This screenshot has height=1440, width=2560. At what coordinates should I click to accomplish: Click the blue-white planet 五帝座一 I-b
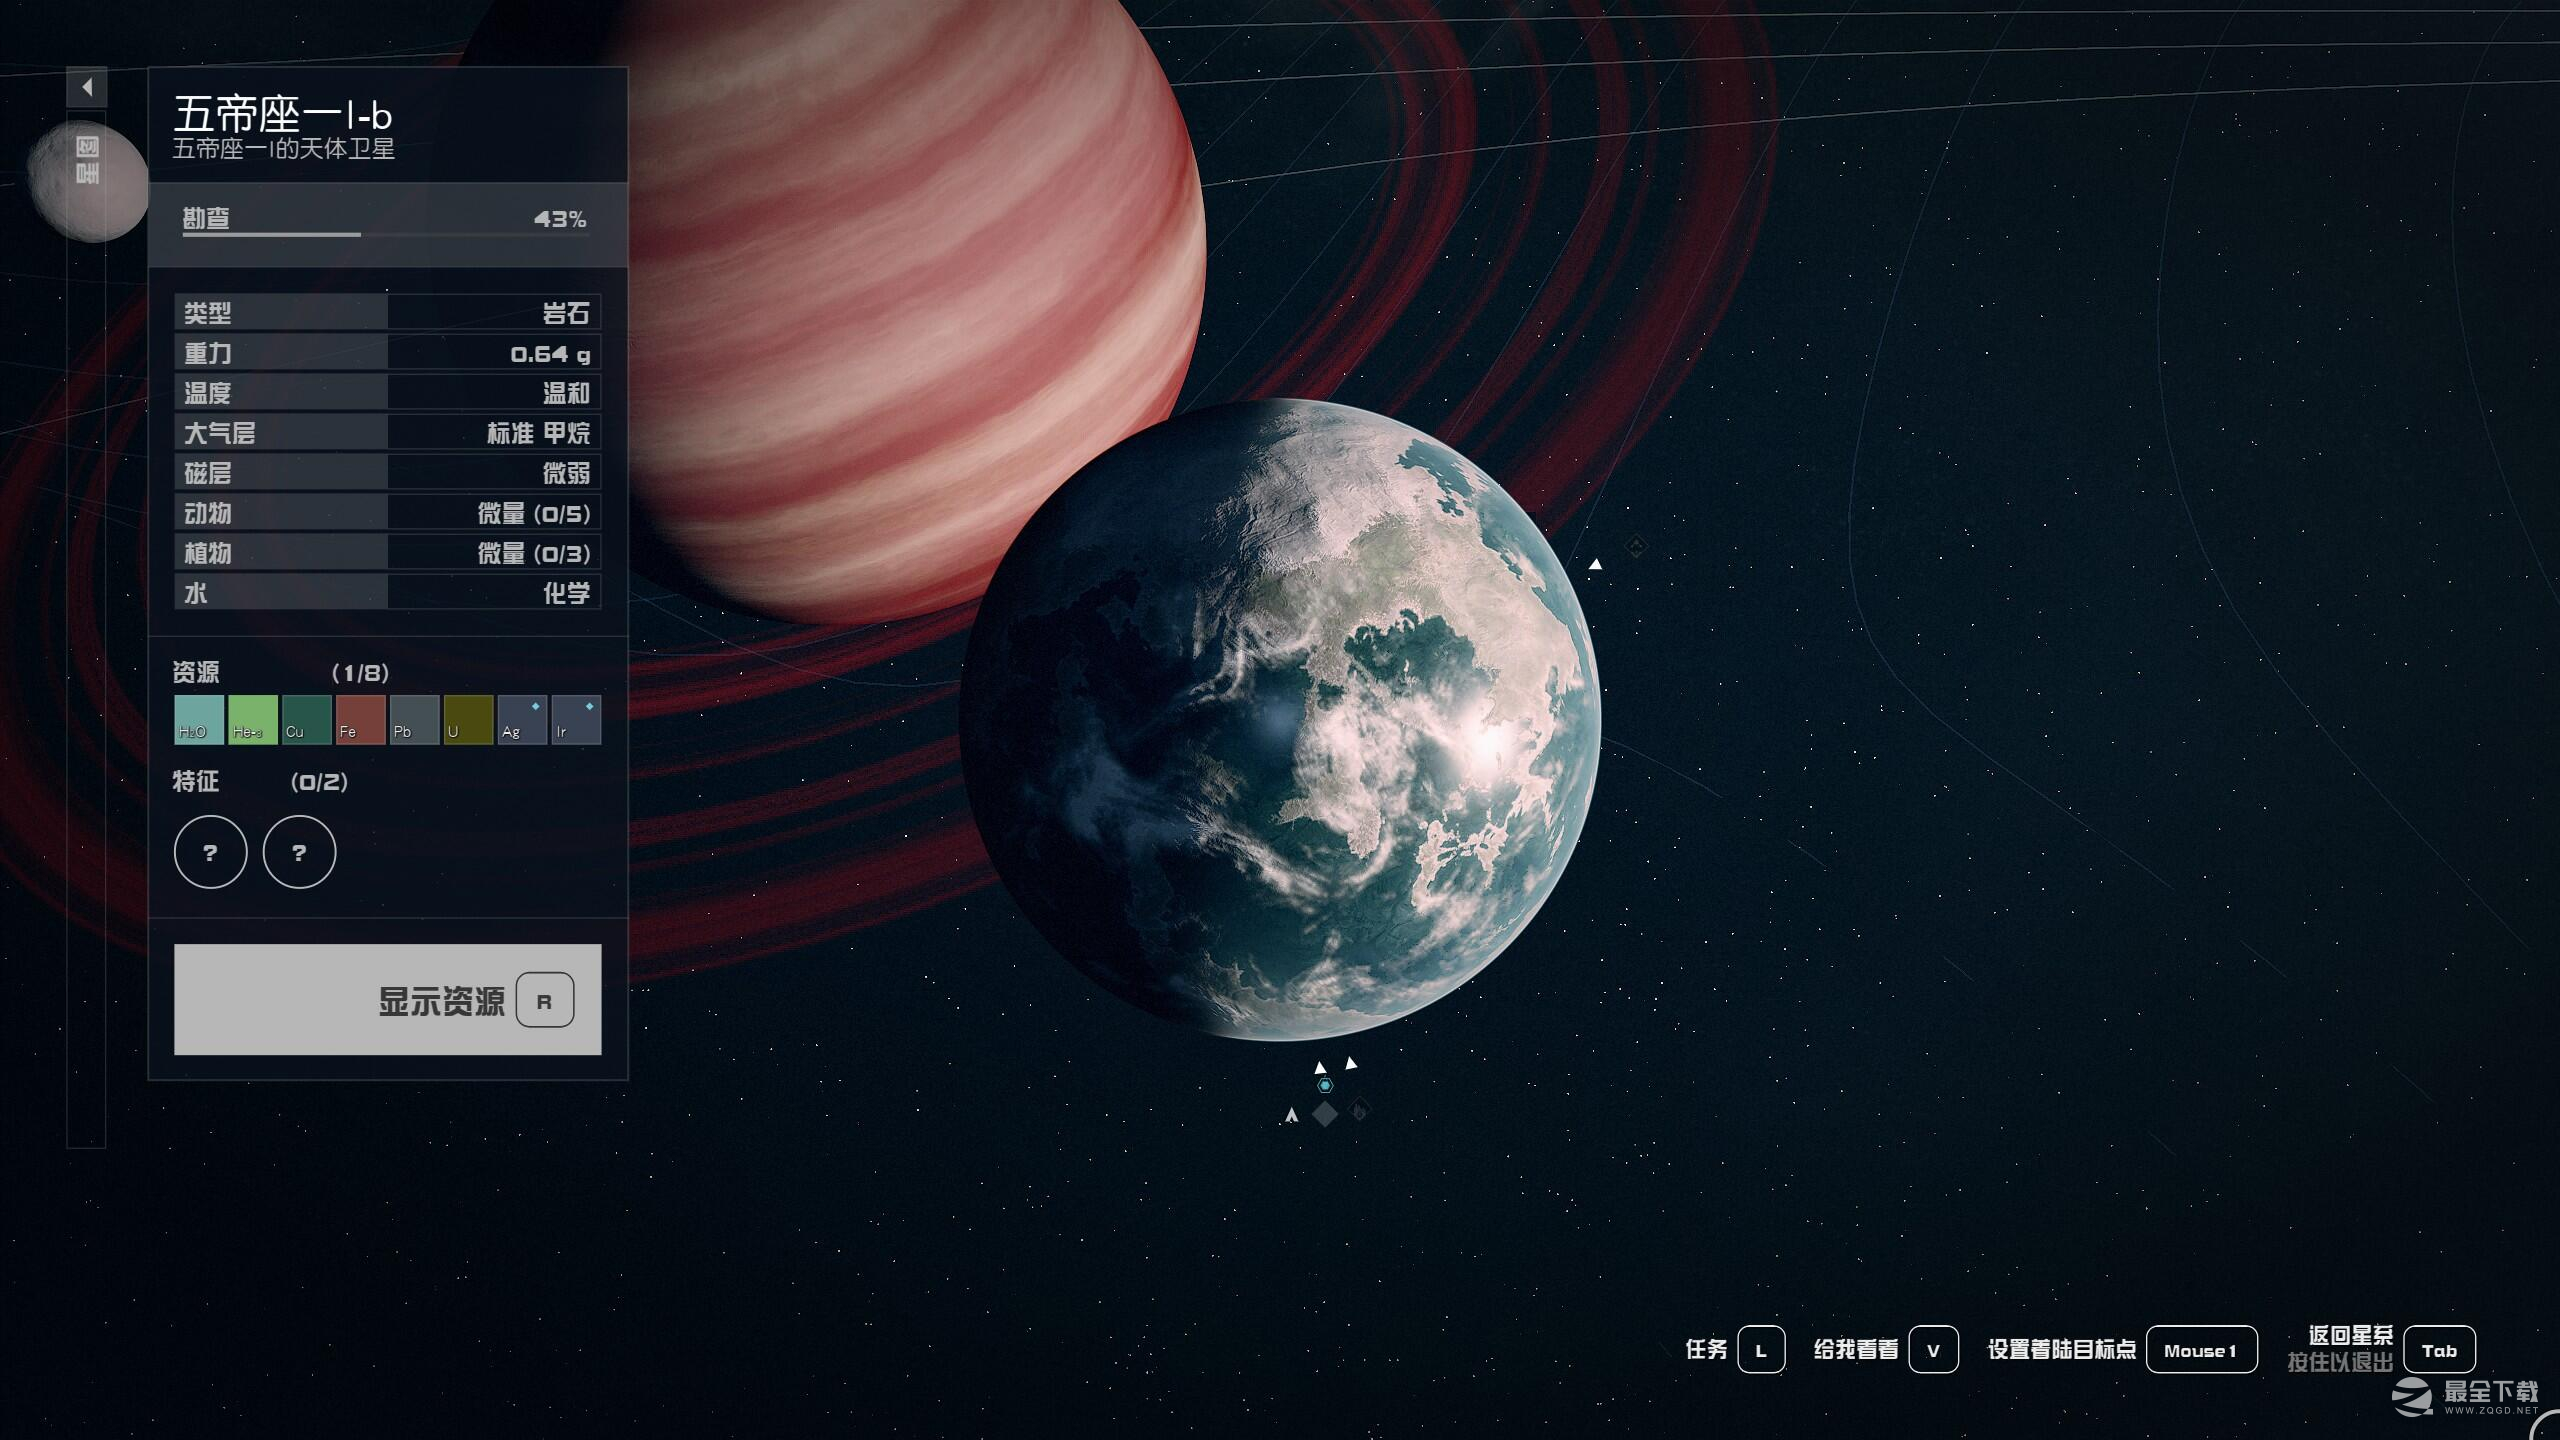coord(1280,720)
